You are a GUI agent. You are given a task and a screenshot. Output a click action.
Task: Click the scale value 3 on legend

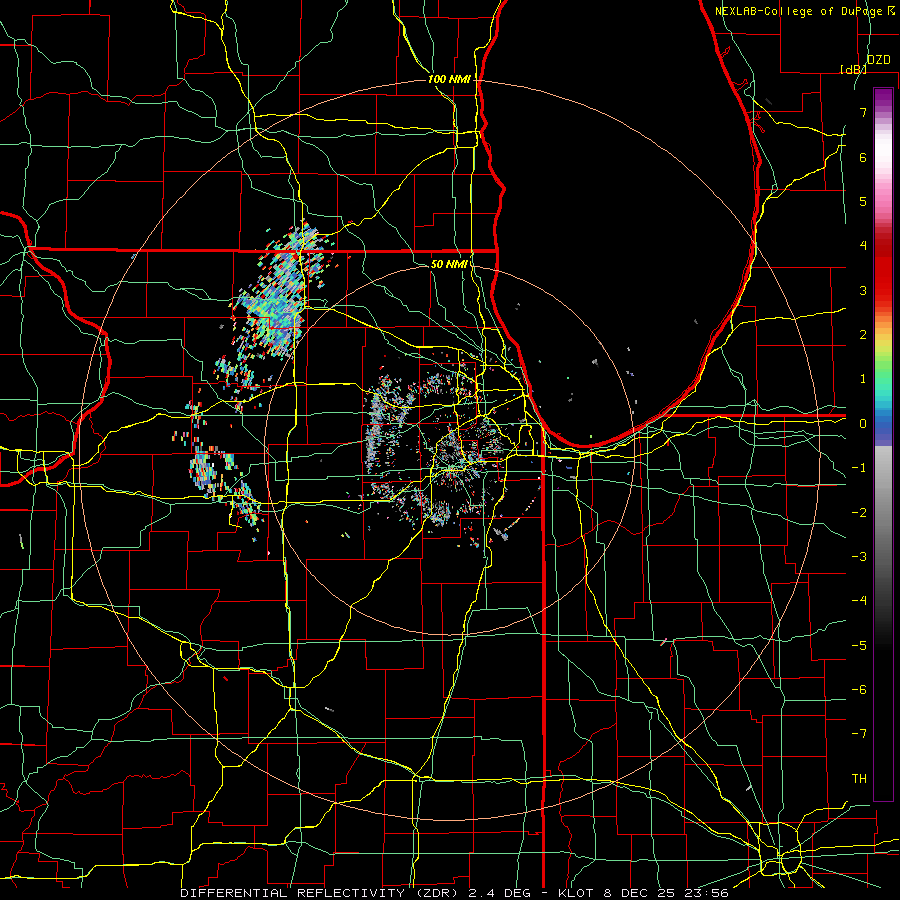coord(863,290)
